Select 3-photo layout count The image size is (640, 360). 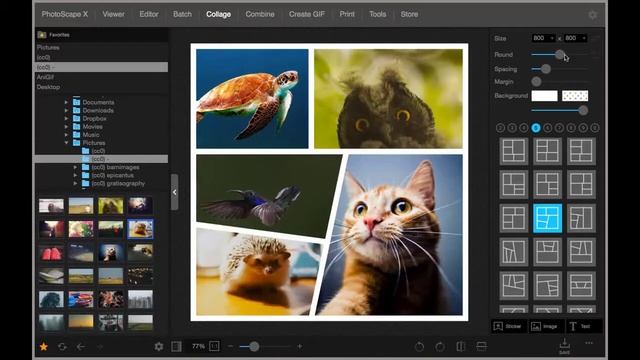(x=512, y=128)
